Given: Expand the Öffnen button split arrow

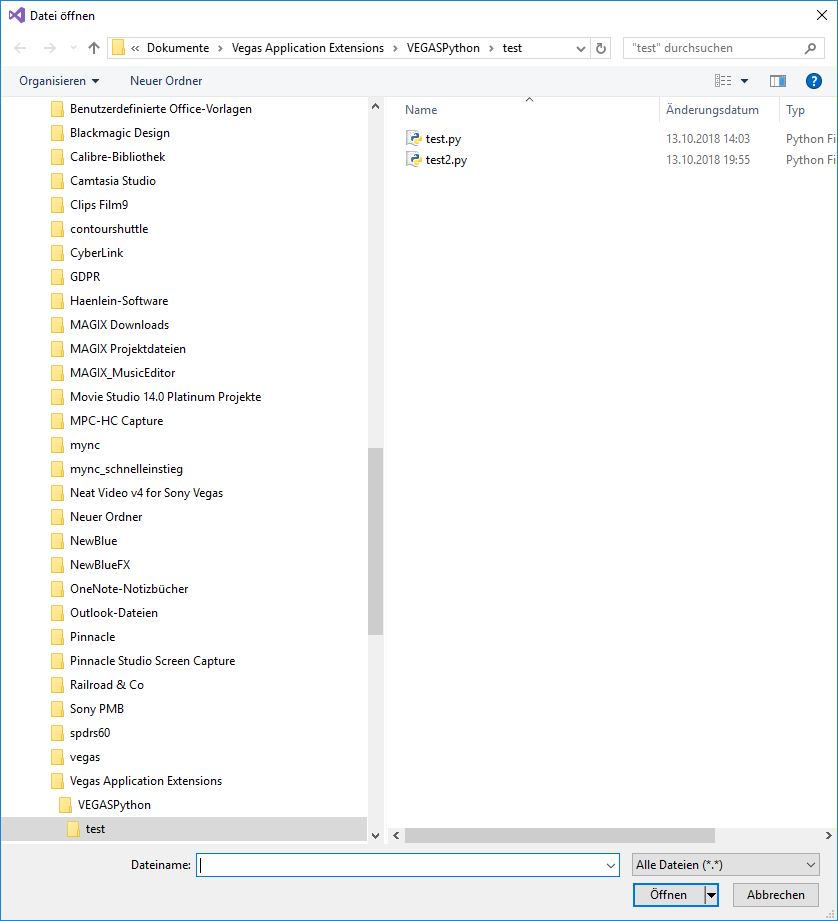Looking at the screenshot, I should click(x=712, y=895).
